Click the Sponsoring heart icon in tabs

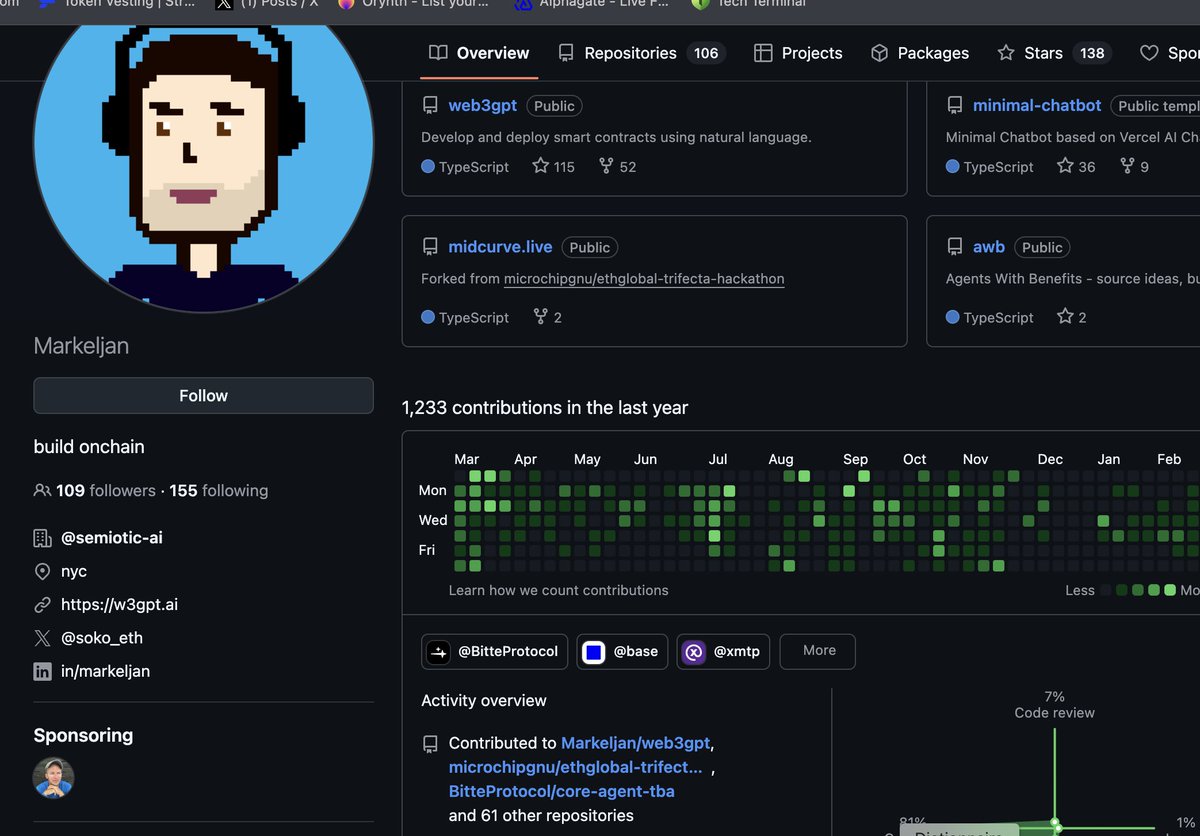pyautogui.click(x=1149, y=53)
